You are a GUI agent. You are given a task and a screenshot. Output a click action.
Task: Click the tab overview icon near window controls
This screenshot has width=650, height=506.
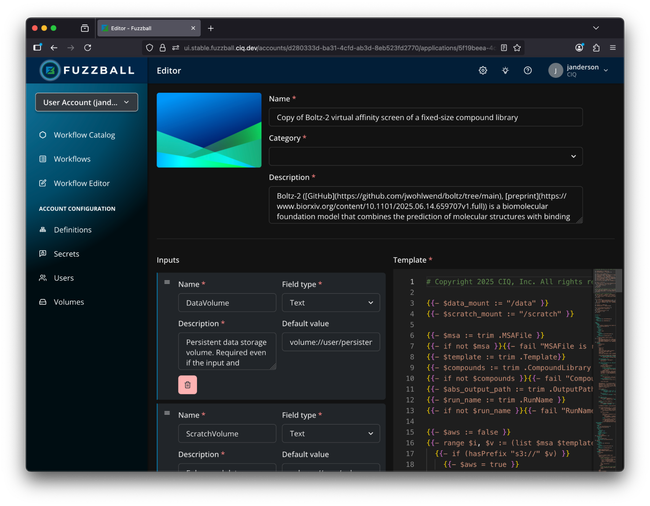[85, 28]
